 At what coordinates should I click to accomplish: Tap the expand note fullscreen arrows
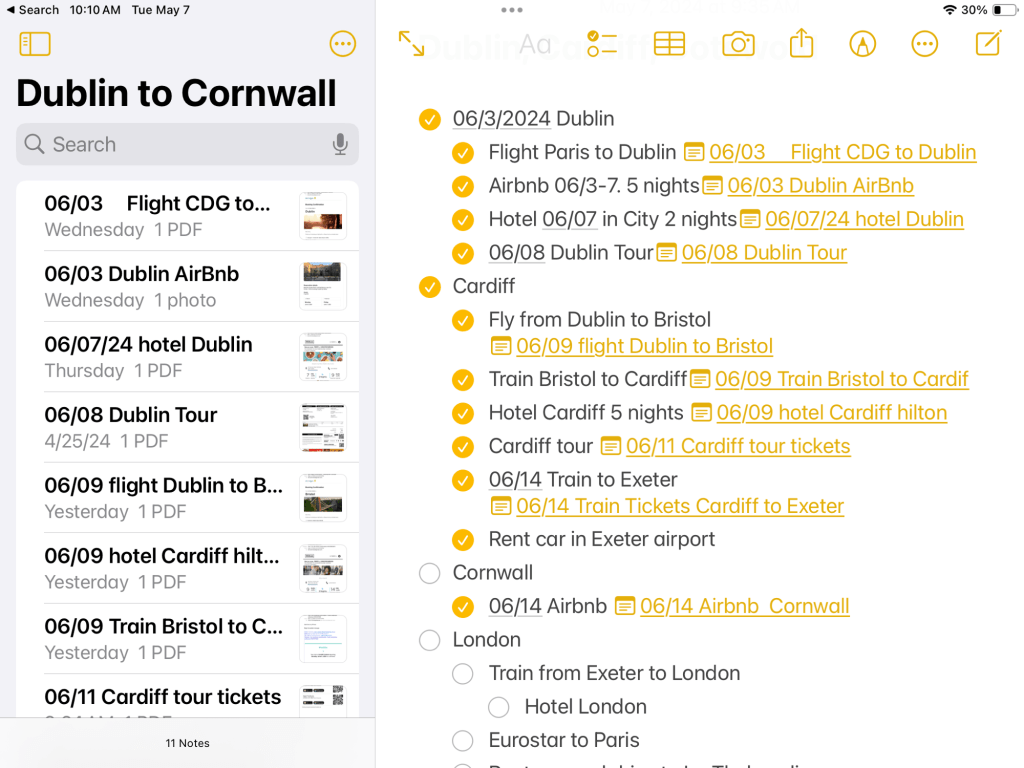coord(411,43)
